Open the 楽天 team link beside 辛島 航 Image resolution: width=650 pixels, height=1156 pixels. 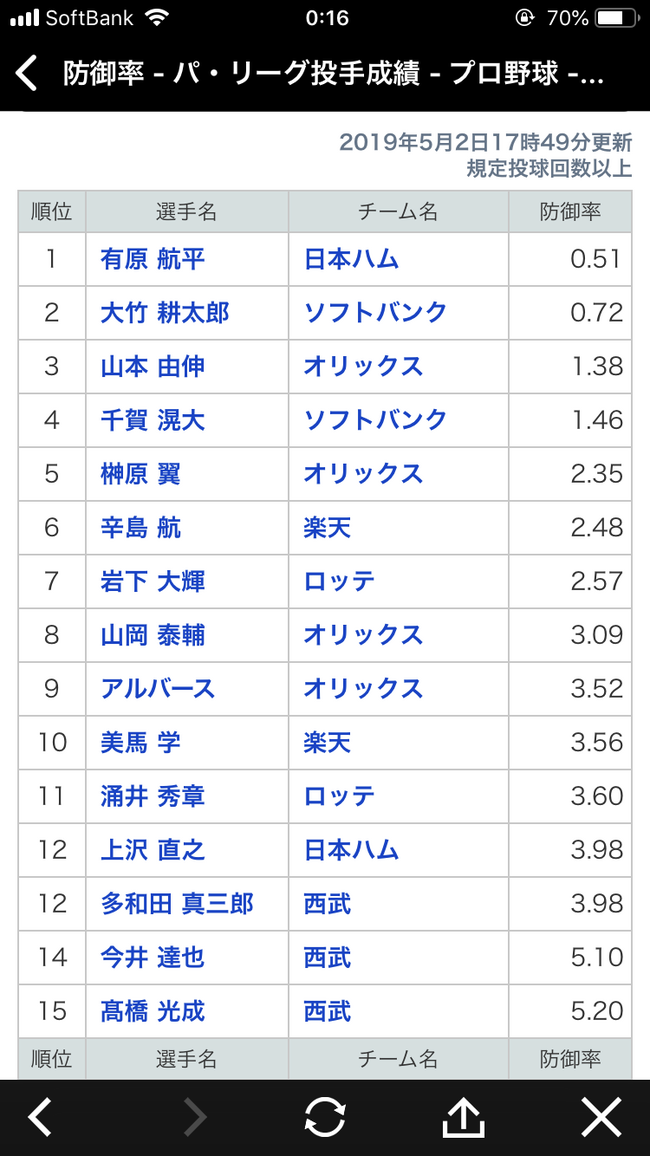[x=327, y=528]
